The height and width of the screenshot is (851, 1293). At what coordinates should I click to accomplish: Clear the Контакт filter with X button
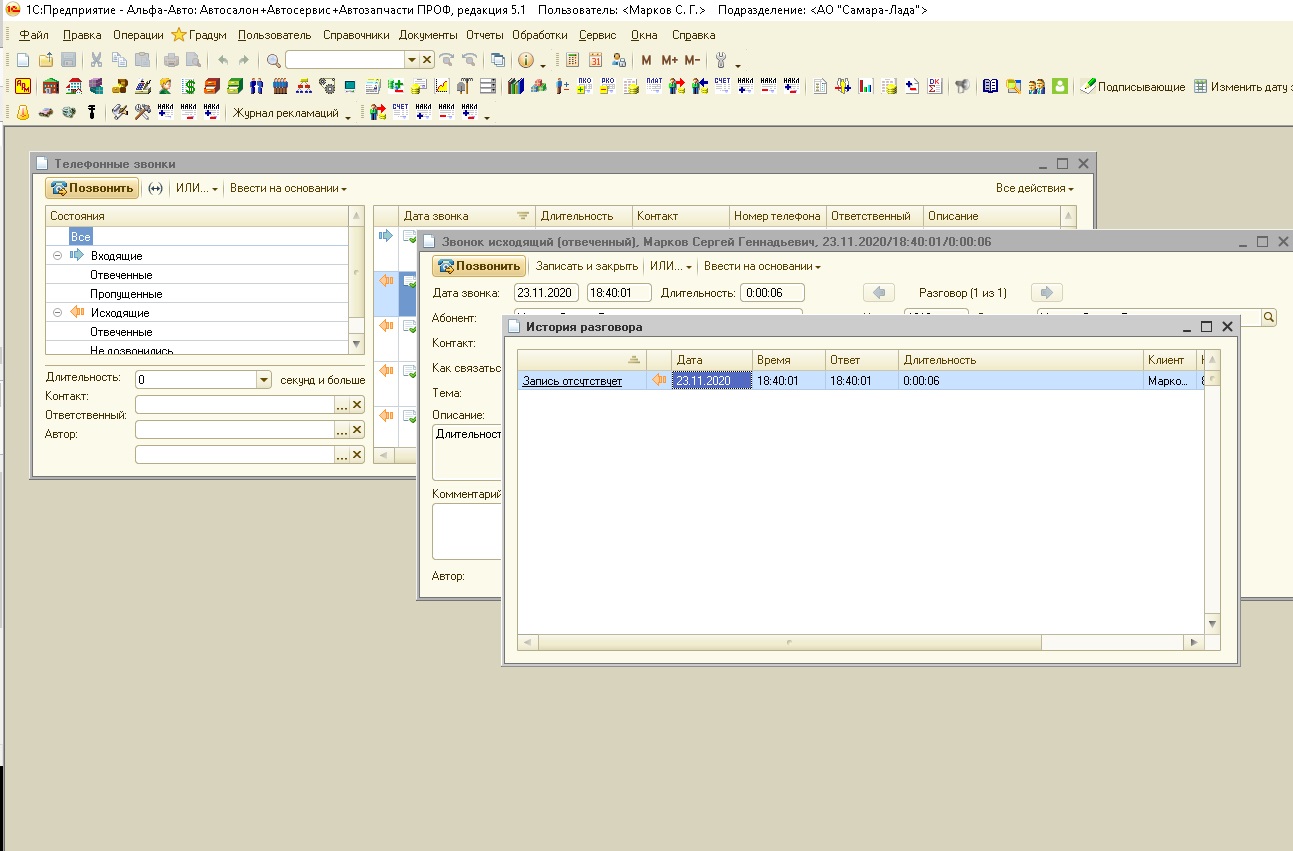(x=357, y=405)
